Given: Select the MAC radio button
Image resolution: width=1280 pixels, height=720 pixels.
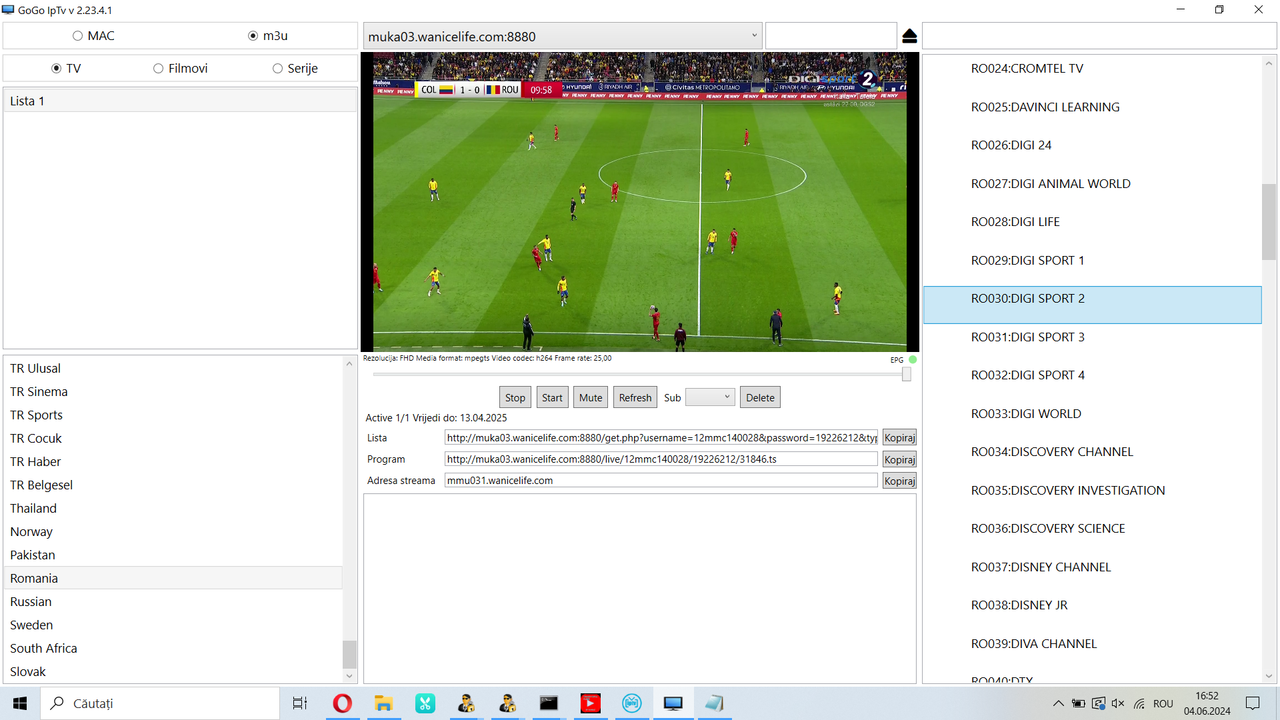Looking at the screenshot, I should [78, 36].
